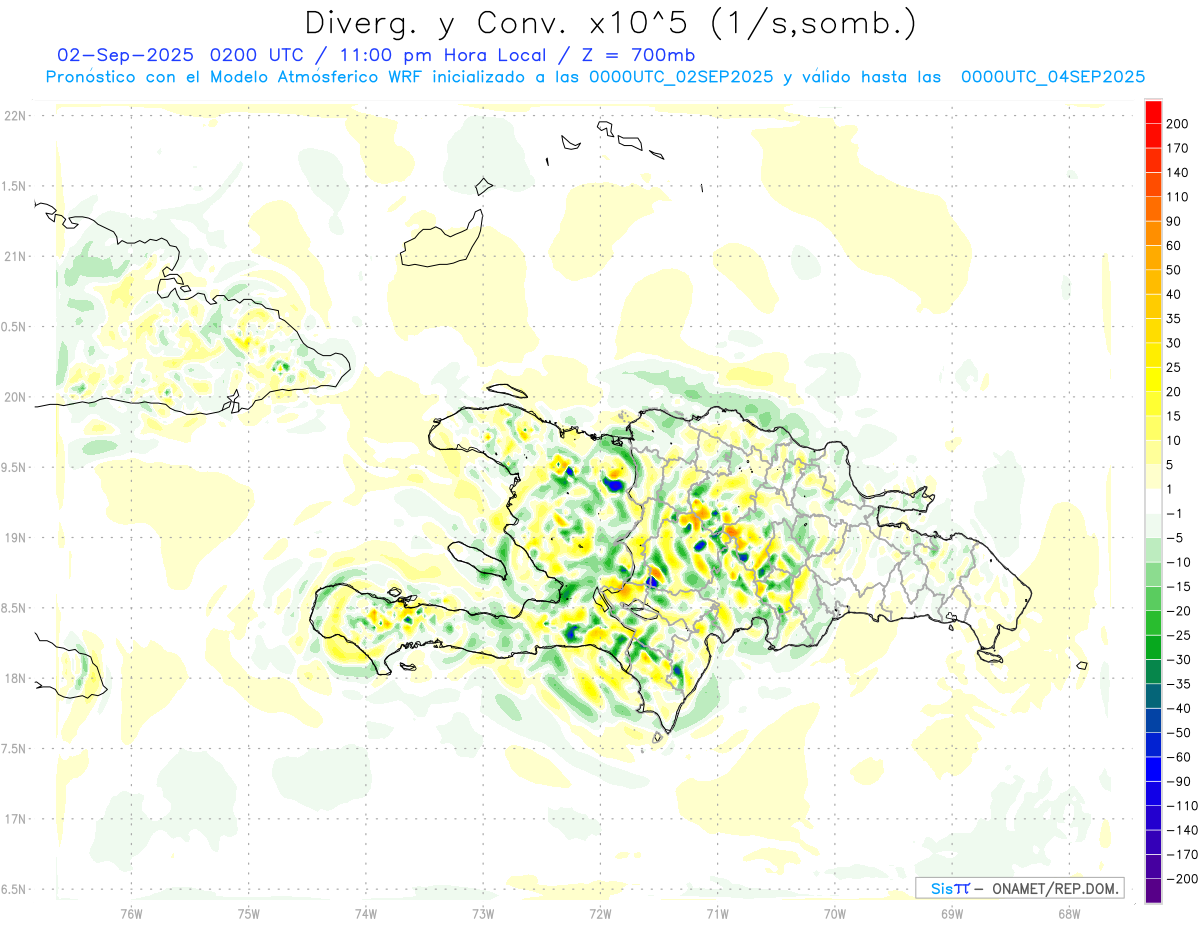Click the '72W' longitude label
Screen dimensions: 1200x927
[600, 913]
